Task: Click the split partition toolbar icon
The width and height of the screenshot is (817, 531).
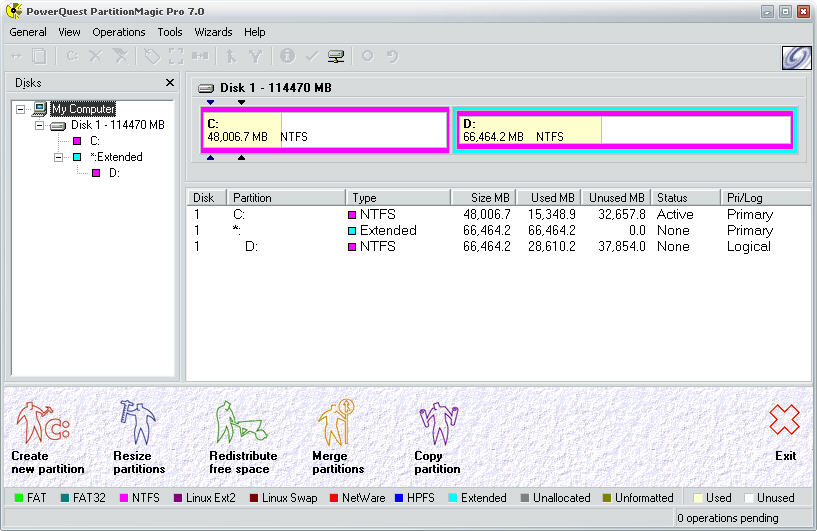Action: pyautogui.click(x=255, y=56)
